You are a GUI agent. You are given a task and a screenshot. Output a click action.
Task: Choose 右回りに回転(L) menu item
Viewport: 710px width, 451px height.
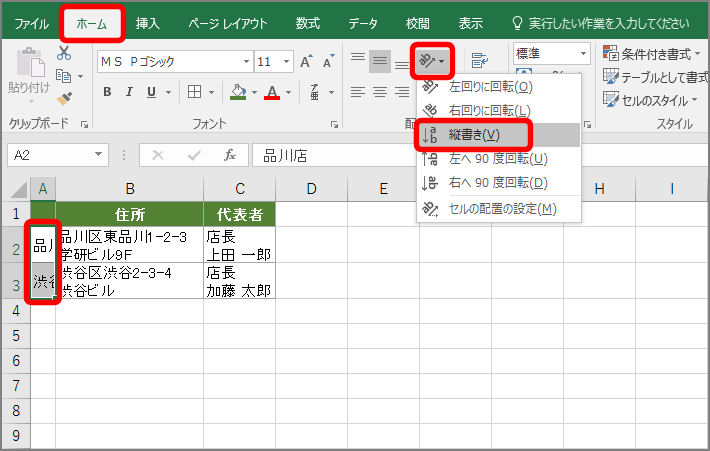(499, 110)
